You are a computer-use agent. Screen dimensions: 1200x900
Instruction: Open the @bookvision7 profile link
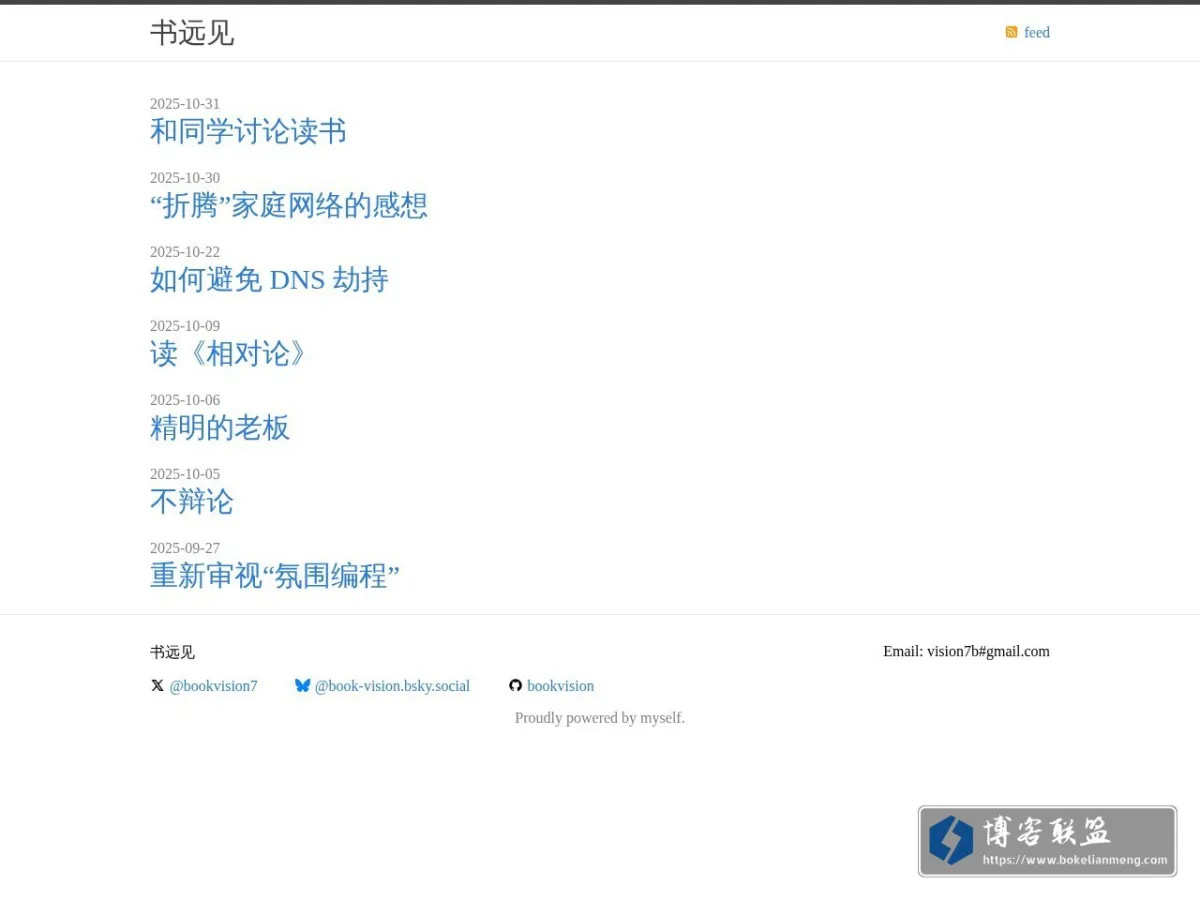[x=213, y=686]
